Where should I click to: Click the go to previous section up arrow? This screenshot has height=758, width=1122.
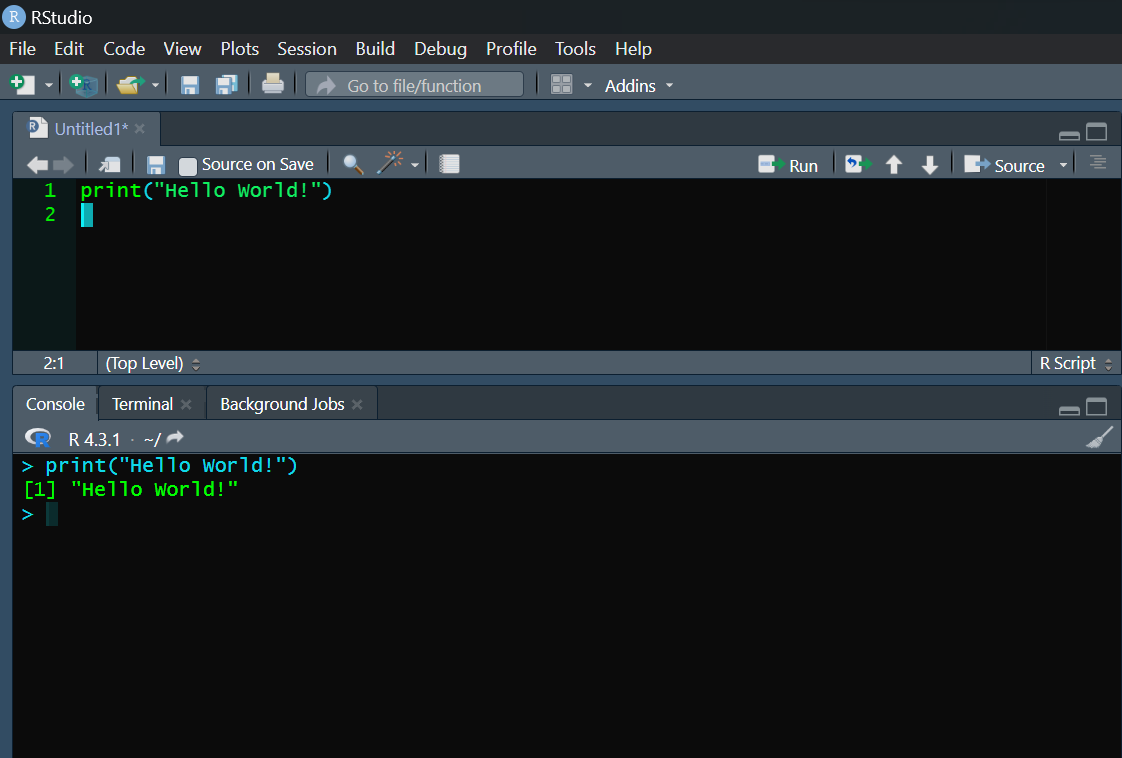(893, 165)
